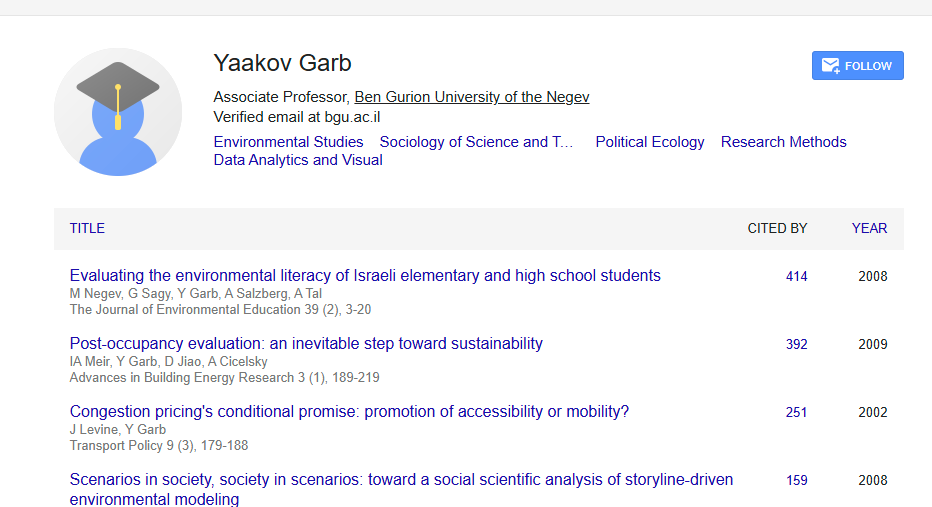View the 392 citations count
This screenshot has width=932, height=507.
pyautogui.click(x=796, y=344)
